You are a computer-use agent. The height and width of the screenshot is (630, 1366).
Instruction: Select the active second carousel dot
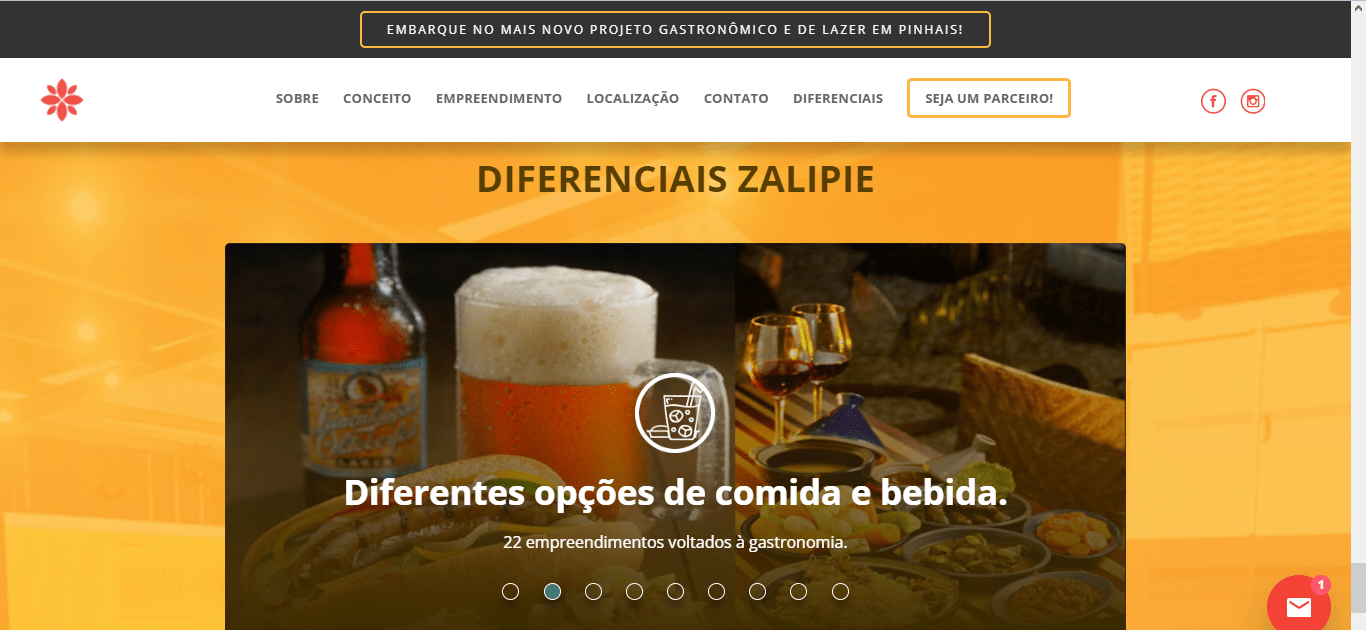552,591
